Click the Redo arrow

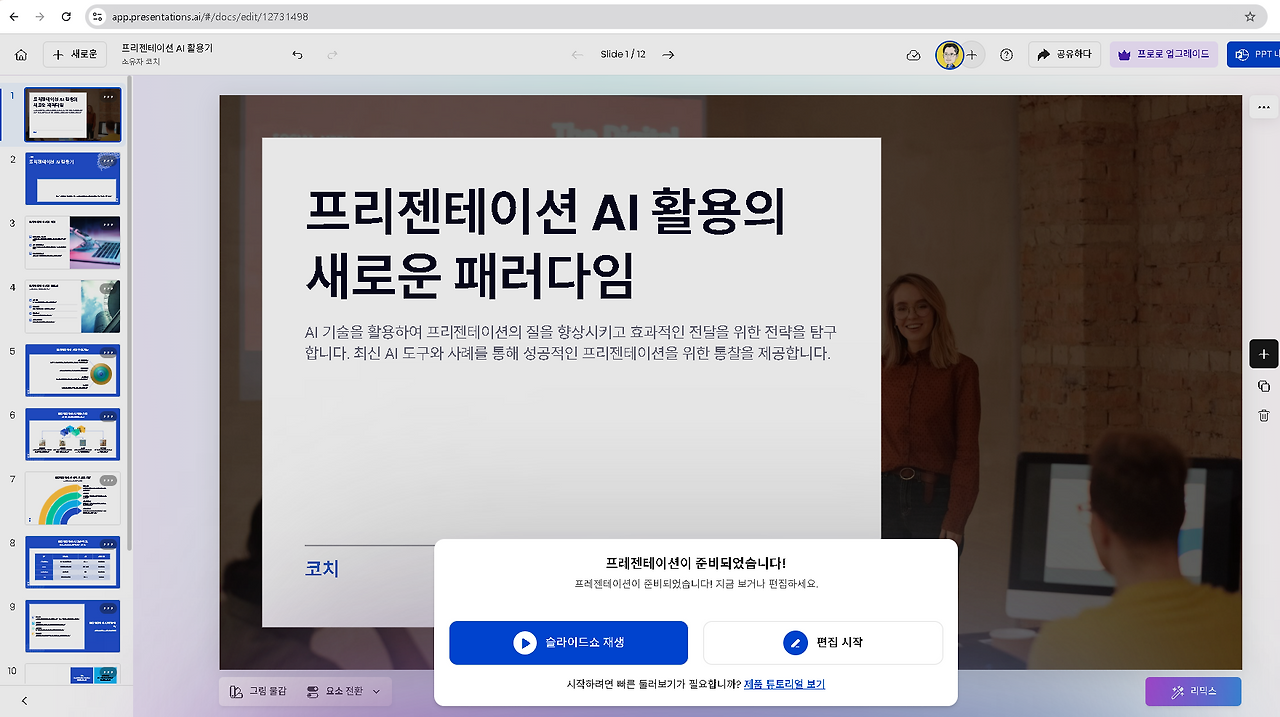331,55
